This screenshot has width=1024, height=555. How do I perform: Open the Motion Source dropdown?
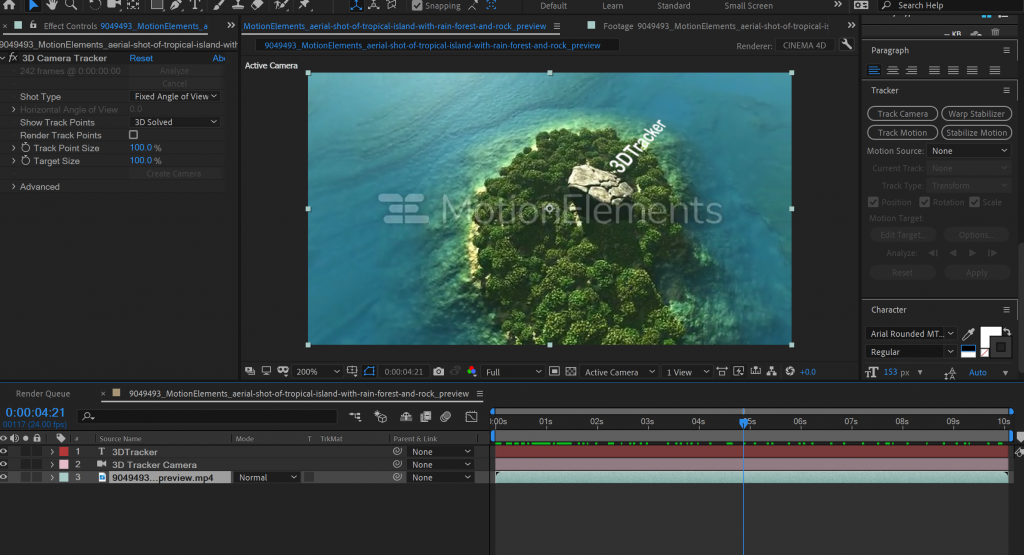969,151
